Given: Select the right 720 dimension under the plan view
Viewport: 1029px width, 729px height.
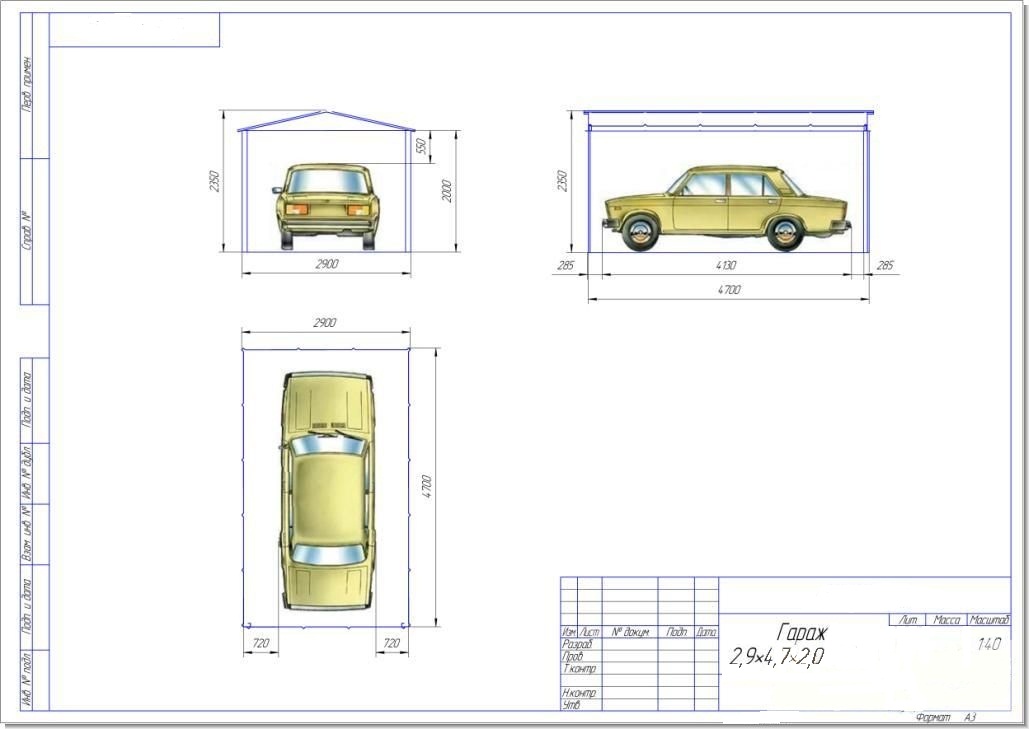Looking at the screenshot, I should (392, 643).
